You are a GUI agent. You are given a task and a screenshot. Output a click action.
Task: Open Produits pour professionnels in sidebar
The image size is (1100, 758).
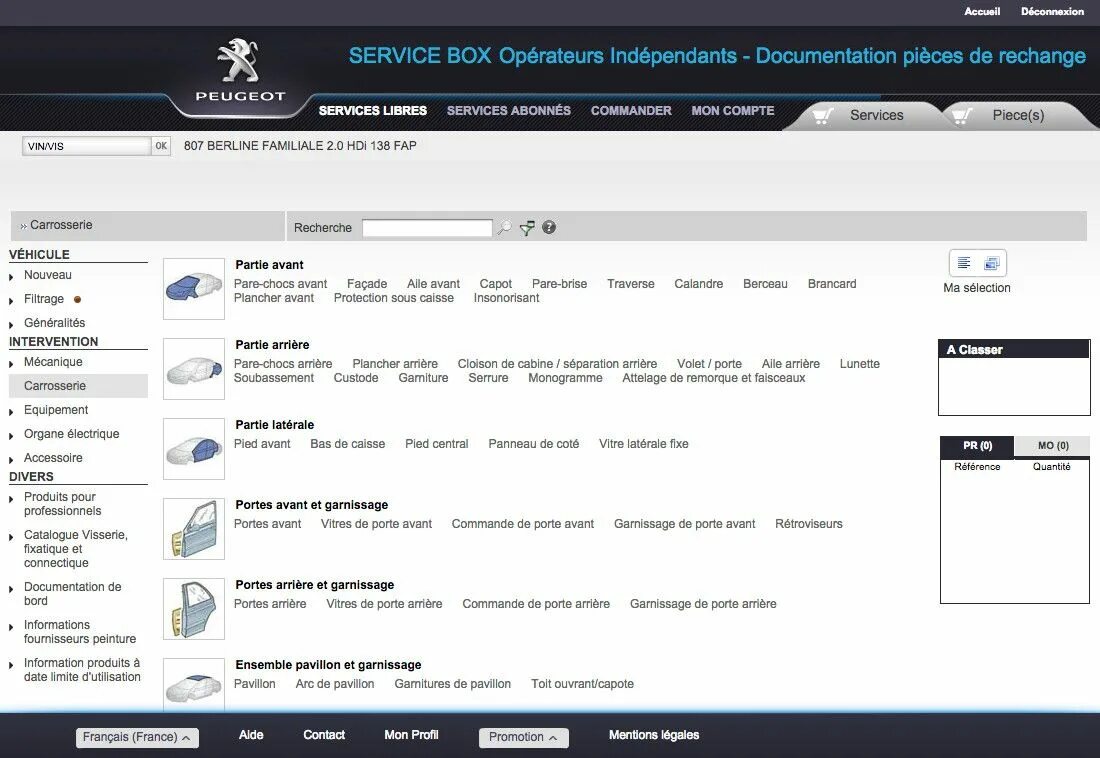click(x=62, y=504)
